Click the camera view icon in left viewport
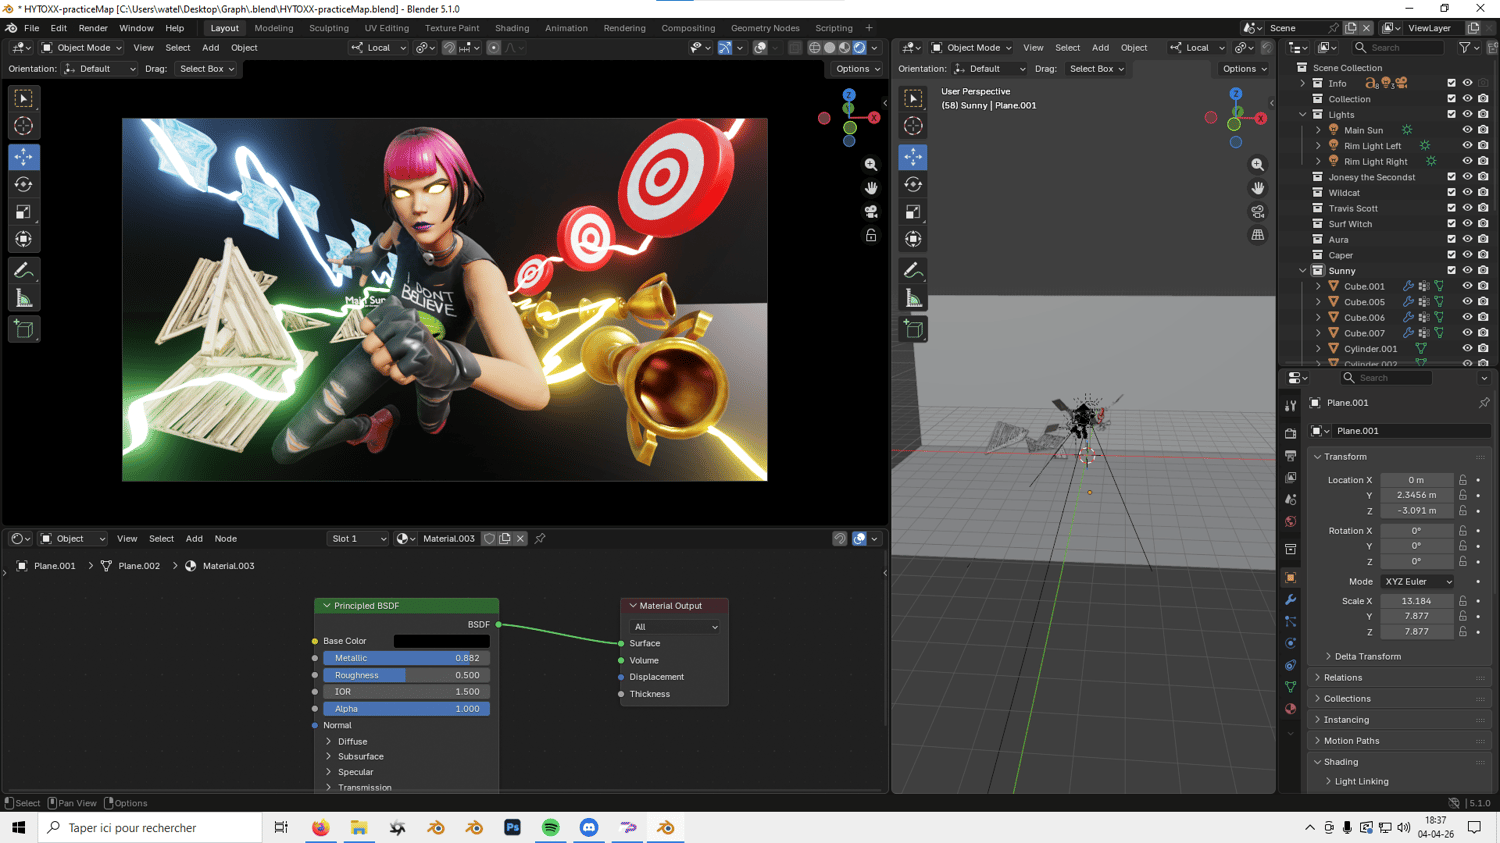Viewport: 1500px width, 843px height. coord(871,212)
